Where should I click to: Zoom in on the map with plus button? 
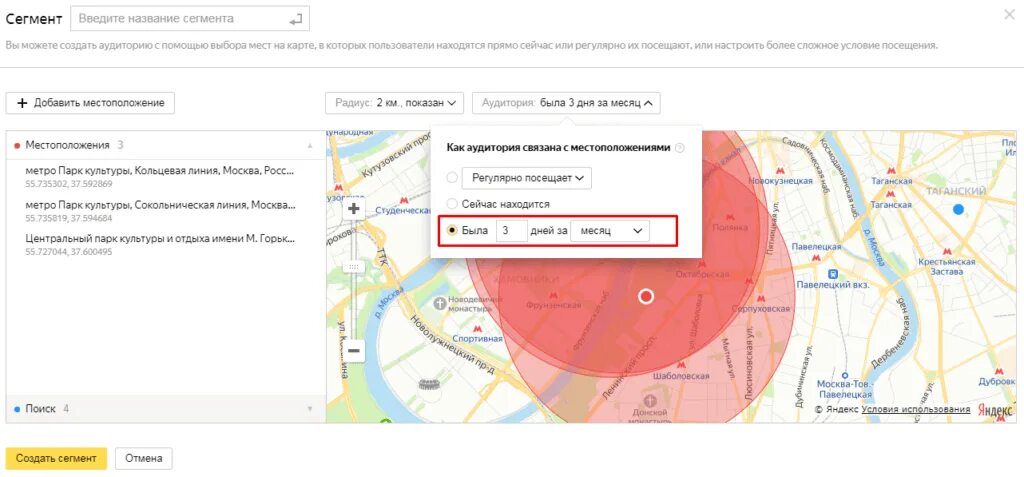click(x=354, y=209)
